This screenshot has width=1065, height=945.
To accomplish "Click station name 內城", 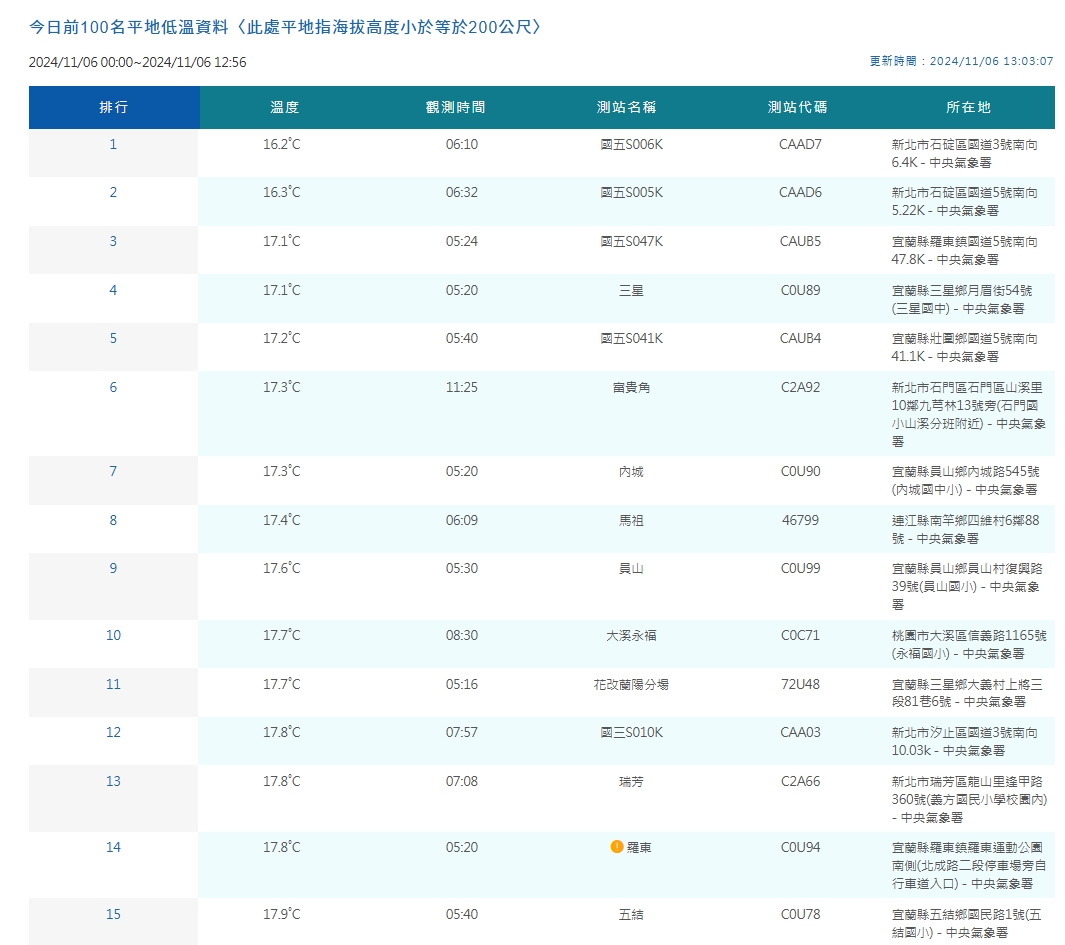I will (632, 471).
